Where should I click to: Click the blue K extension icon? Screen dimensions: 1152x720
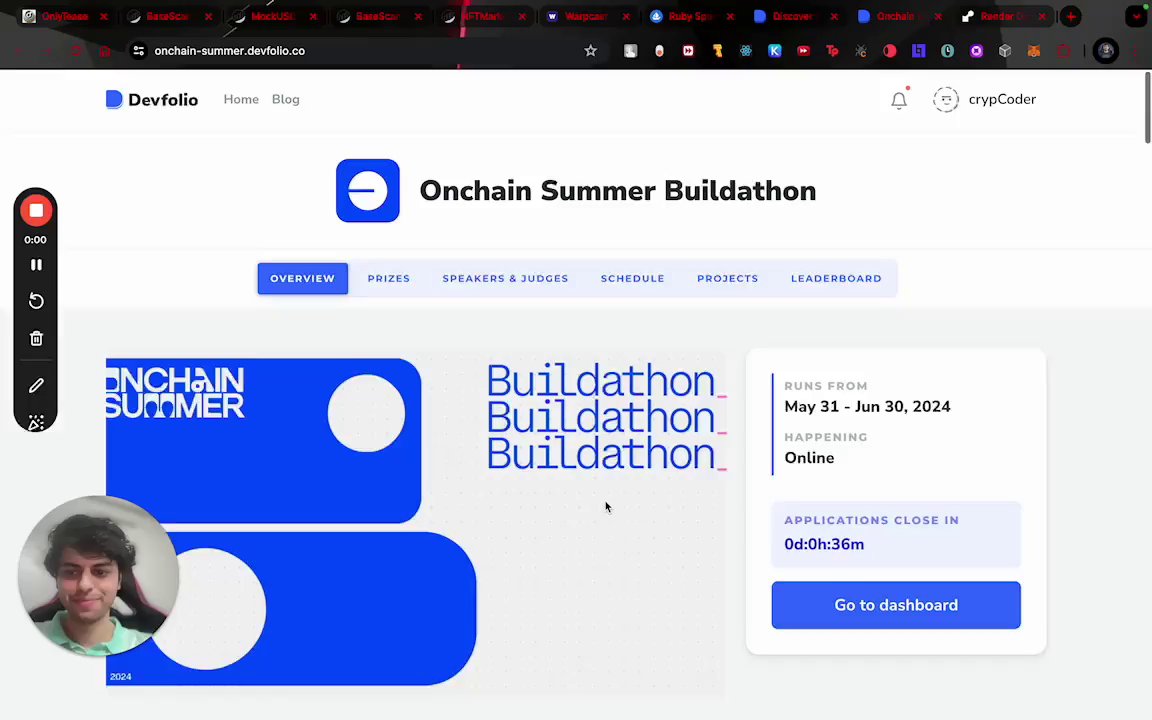coord(774,51)
